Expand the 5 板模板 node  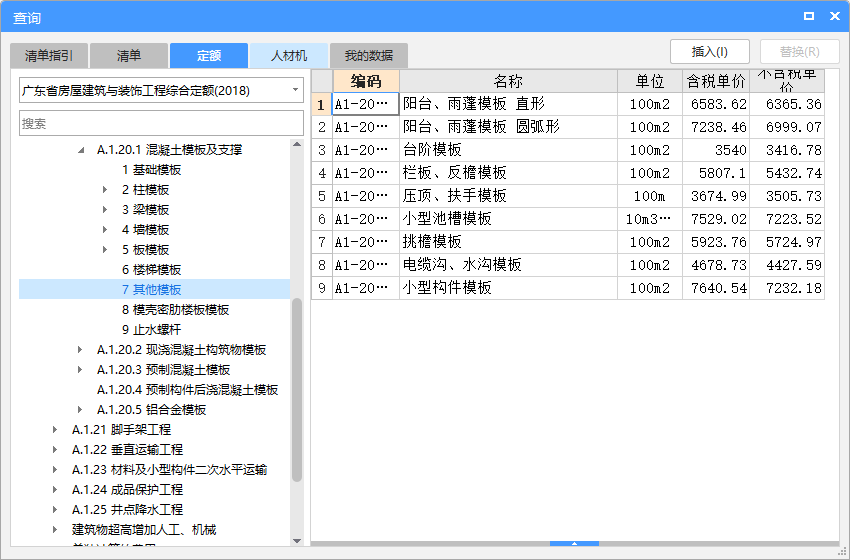105,250
